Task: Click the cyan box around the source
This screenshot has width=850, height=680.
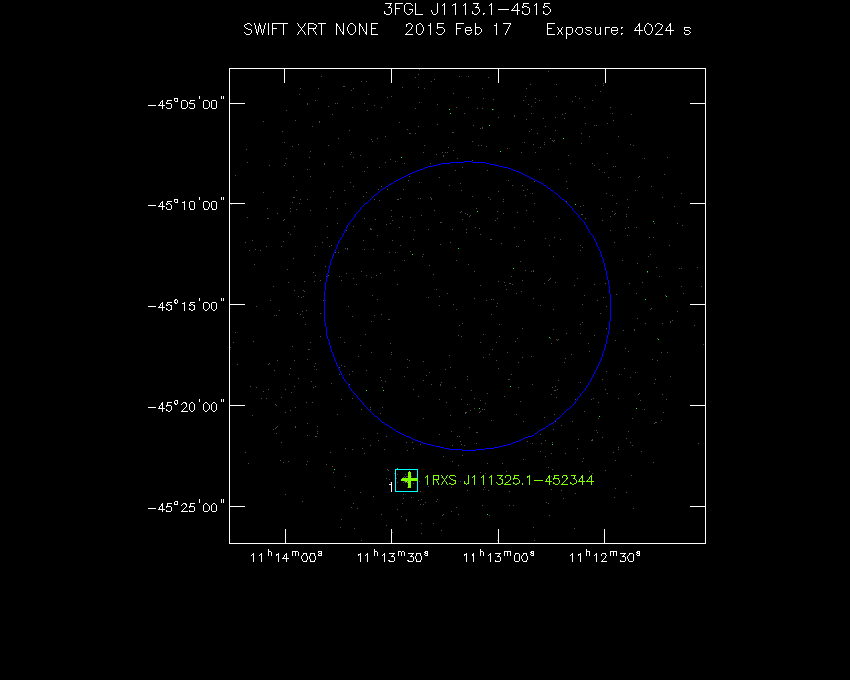Action: click(x=407, y=480)
